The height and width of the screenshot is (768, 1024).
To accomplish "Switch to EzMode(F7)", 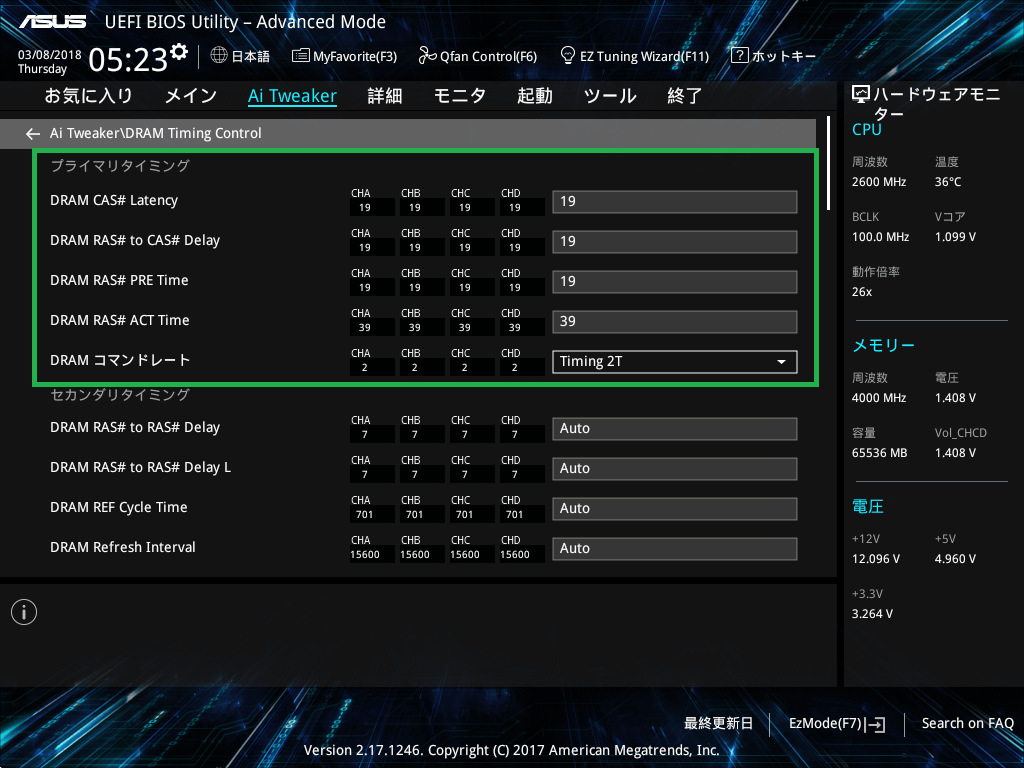I will tap(837, 724).
